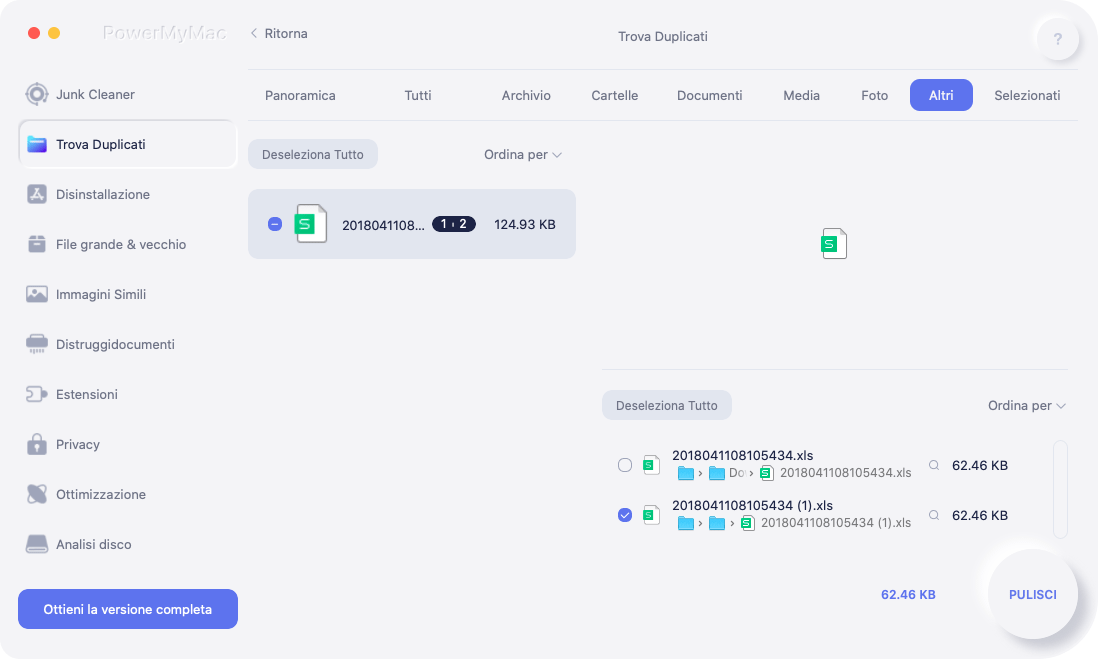Open the Cartelle tab

point(614,95)
